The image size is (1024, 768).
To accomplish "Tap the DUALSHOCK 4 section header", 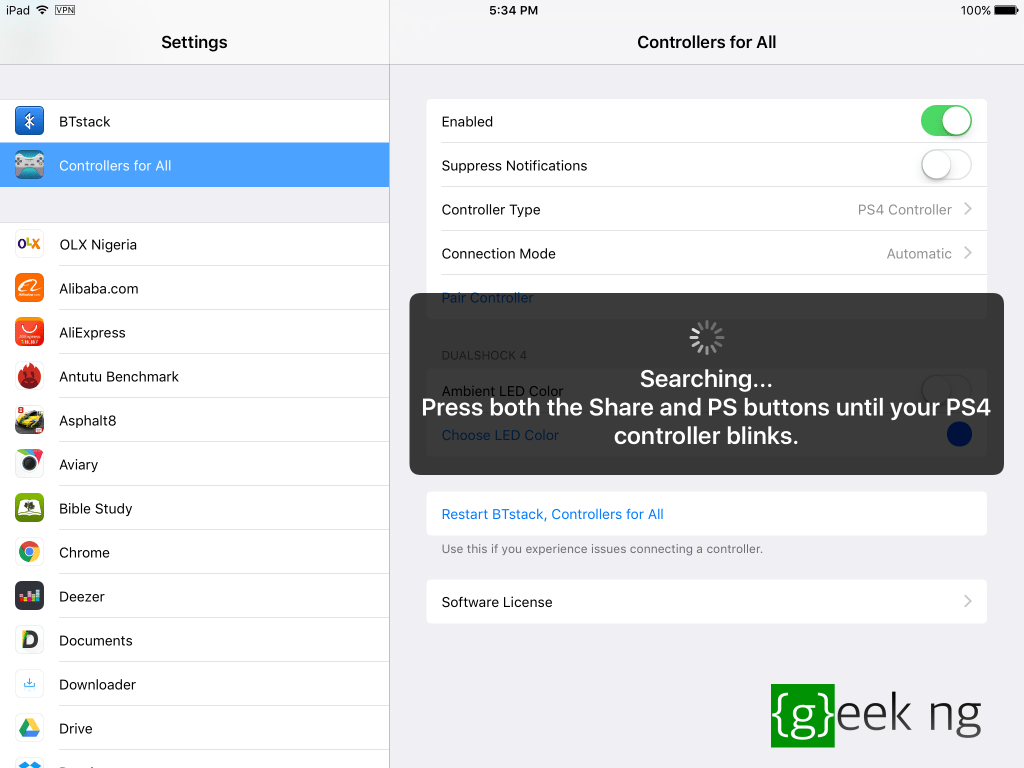I will coord(484,355).
